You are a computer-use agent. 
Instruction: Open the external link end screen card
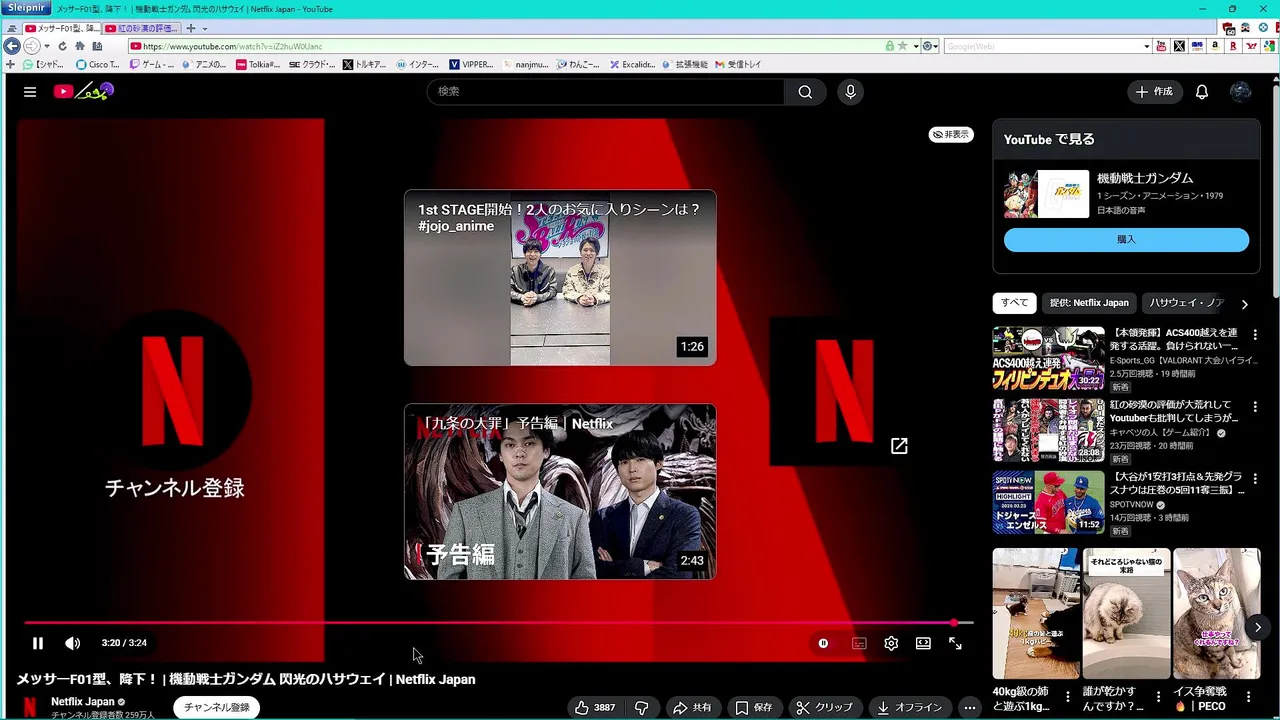point(844,392)
